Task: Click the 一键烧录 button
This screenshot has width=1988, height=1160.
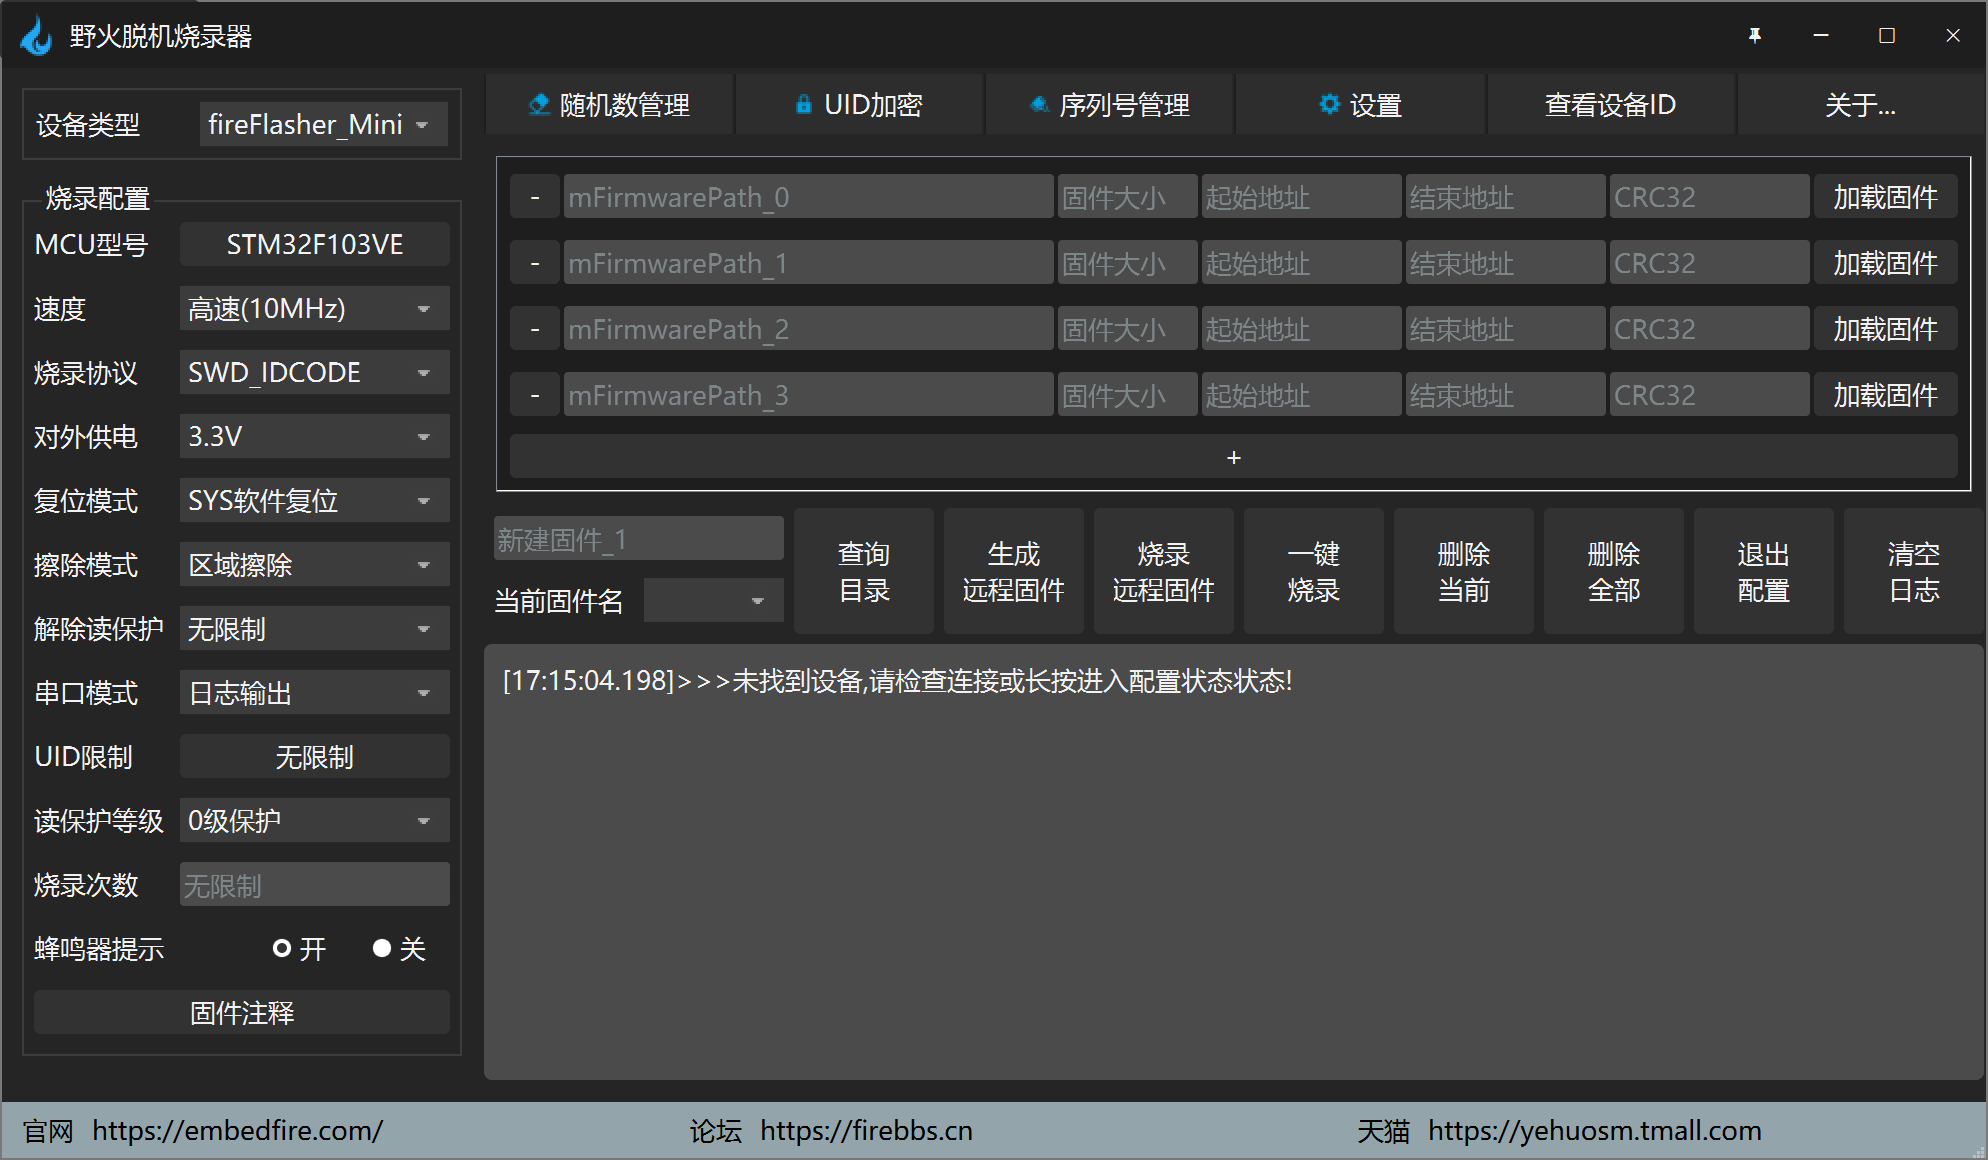Action: pos(1314,571)
